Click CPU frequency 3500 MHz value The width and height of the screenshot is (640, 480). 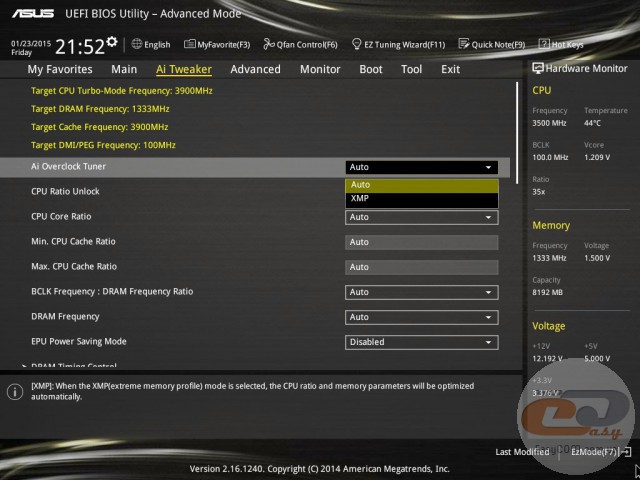[x=549, y=123]
